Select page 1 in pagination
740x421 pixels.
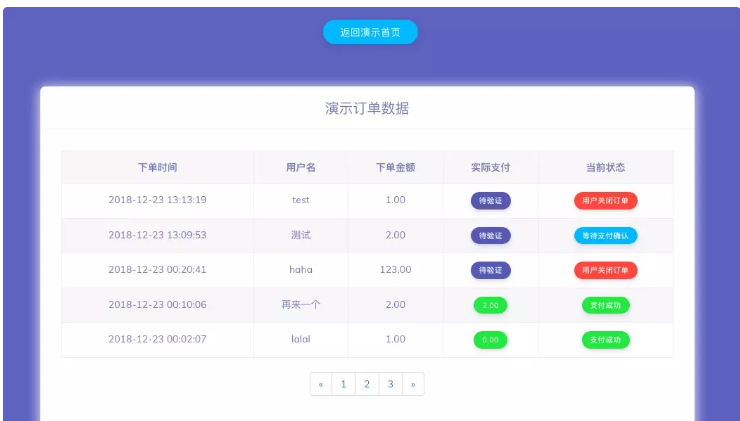343,384
